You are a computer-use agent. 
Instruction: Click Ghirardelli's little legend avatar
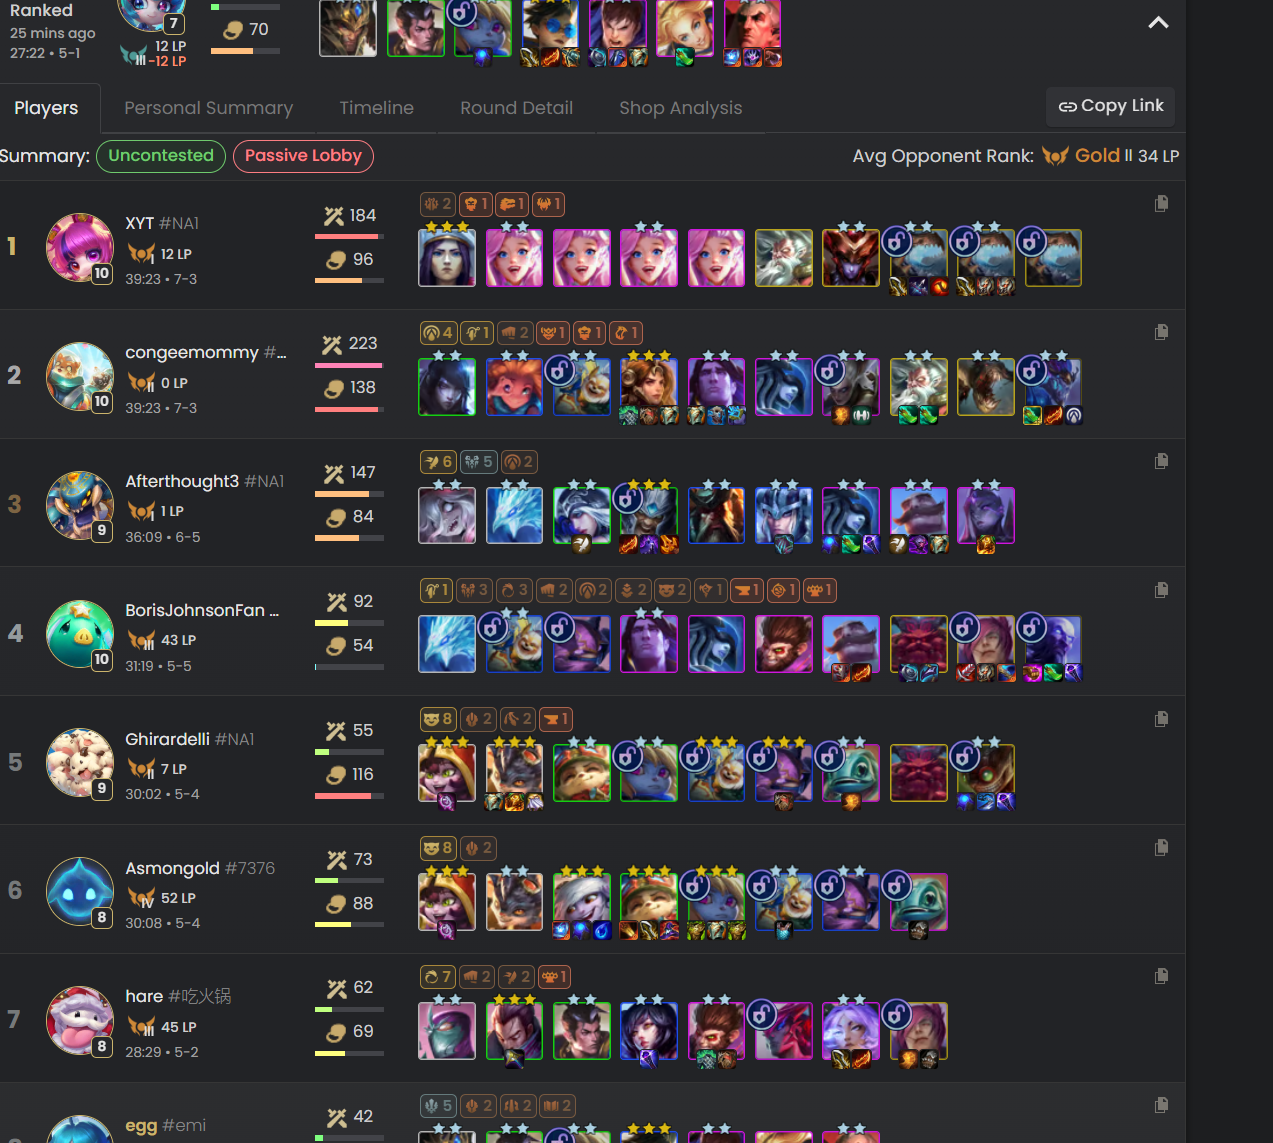coord(80,763)
